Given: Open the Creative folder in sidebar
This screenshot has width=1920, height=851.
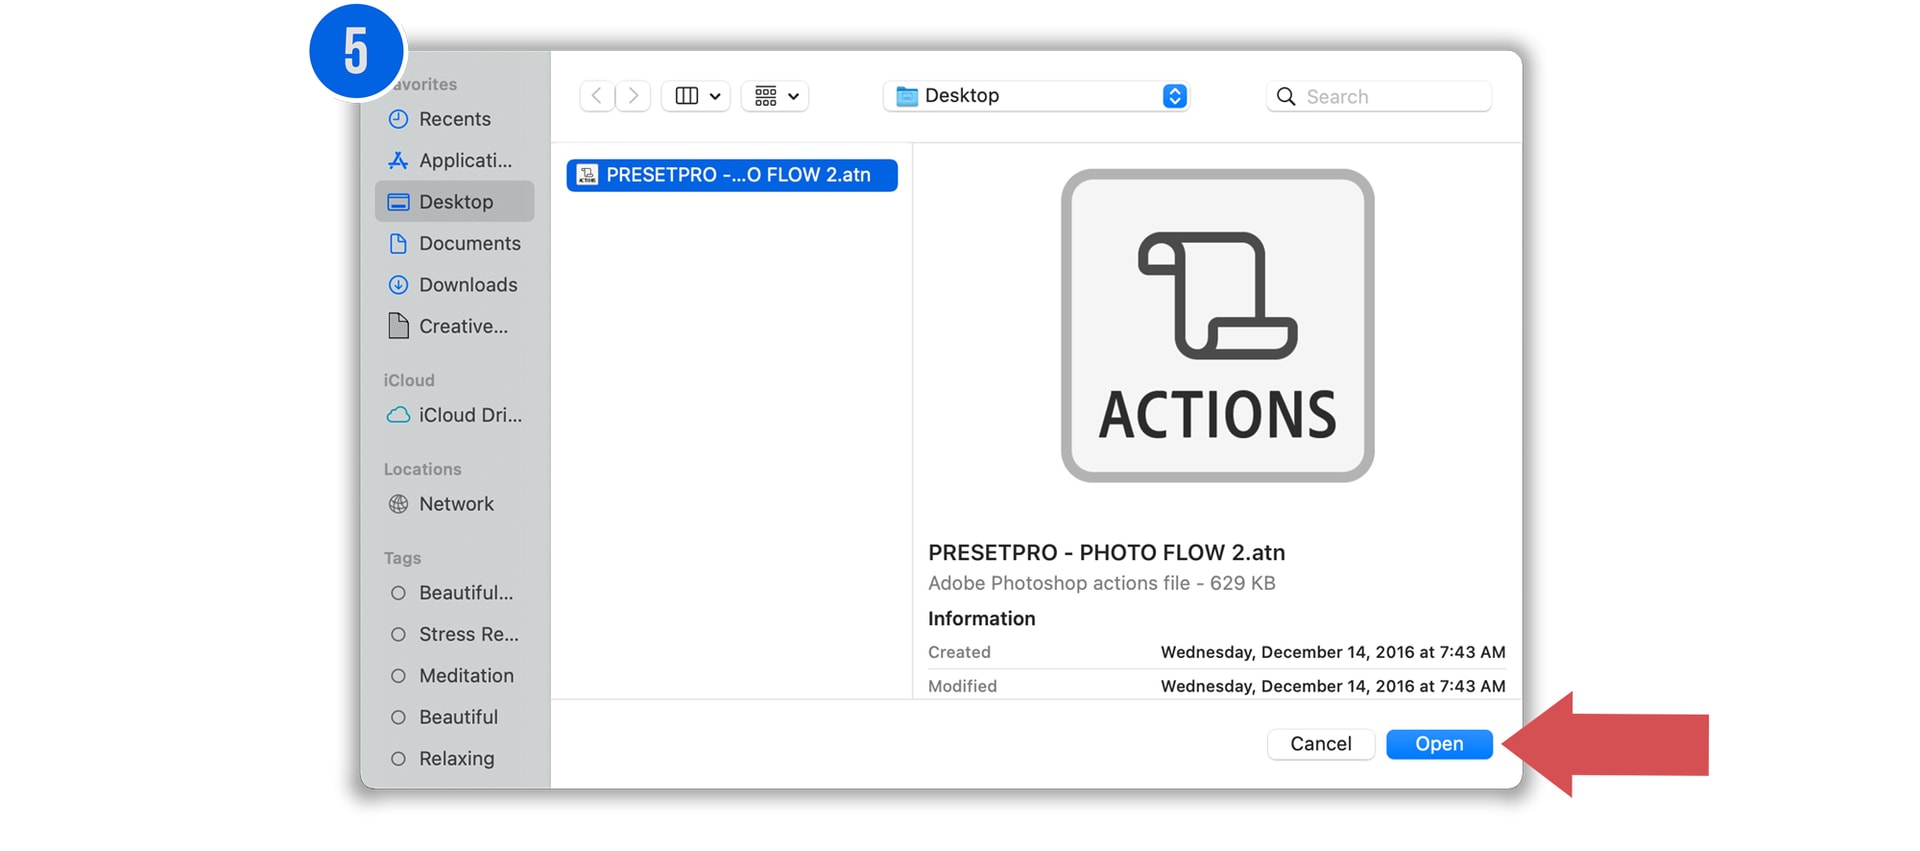Looking at the screenshot, I should (x=455, y=326).
